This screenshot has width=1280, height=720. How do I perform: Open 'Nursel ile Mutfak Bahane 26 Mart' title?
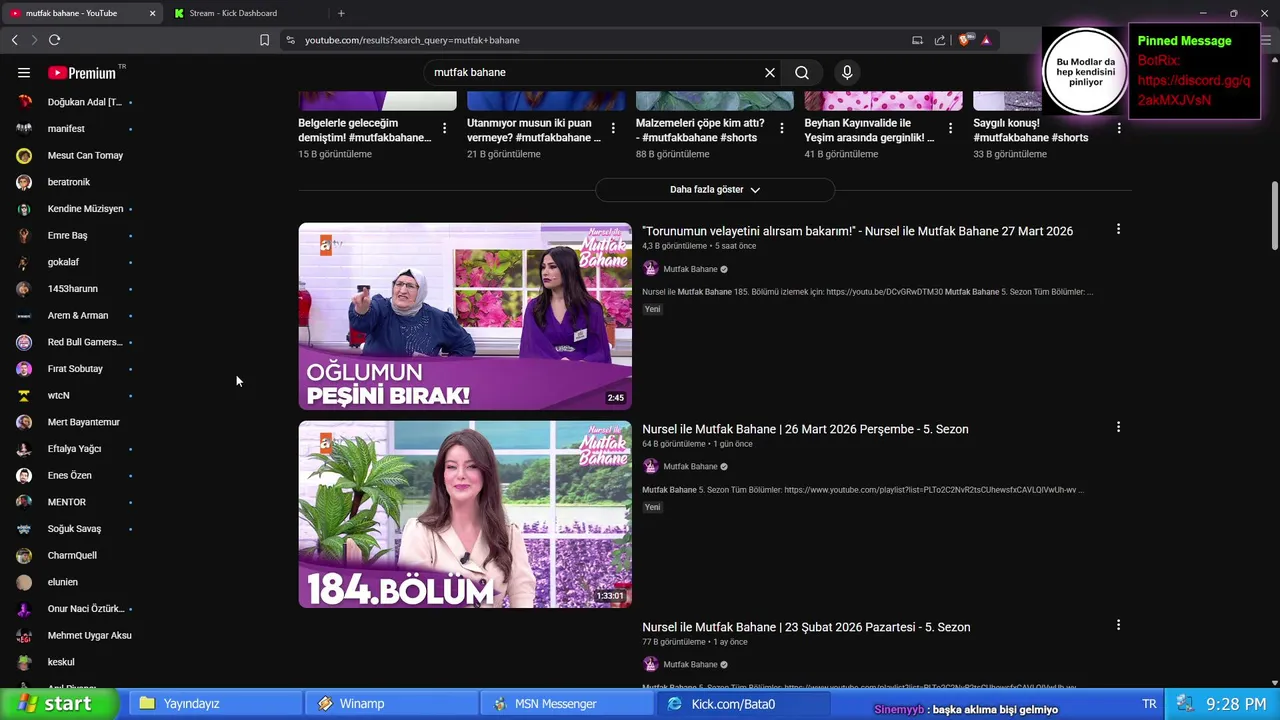pyautogui.click(x=805, y=429)
